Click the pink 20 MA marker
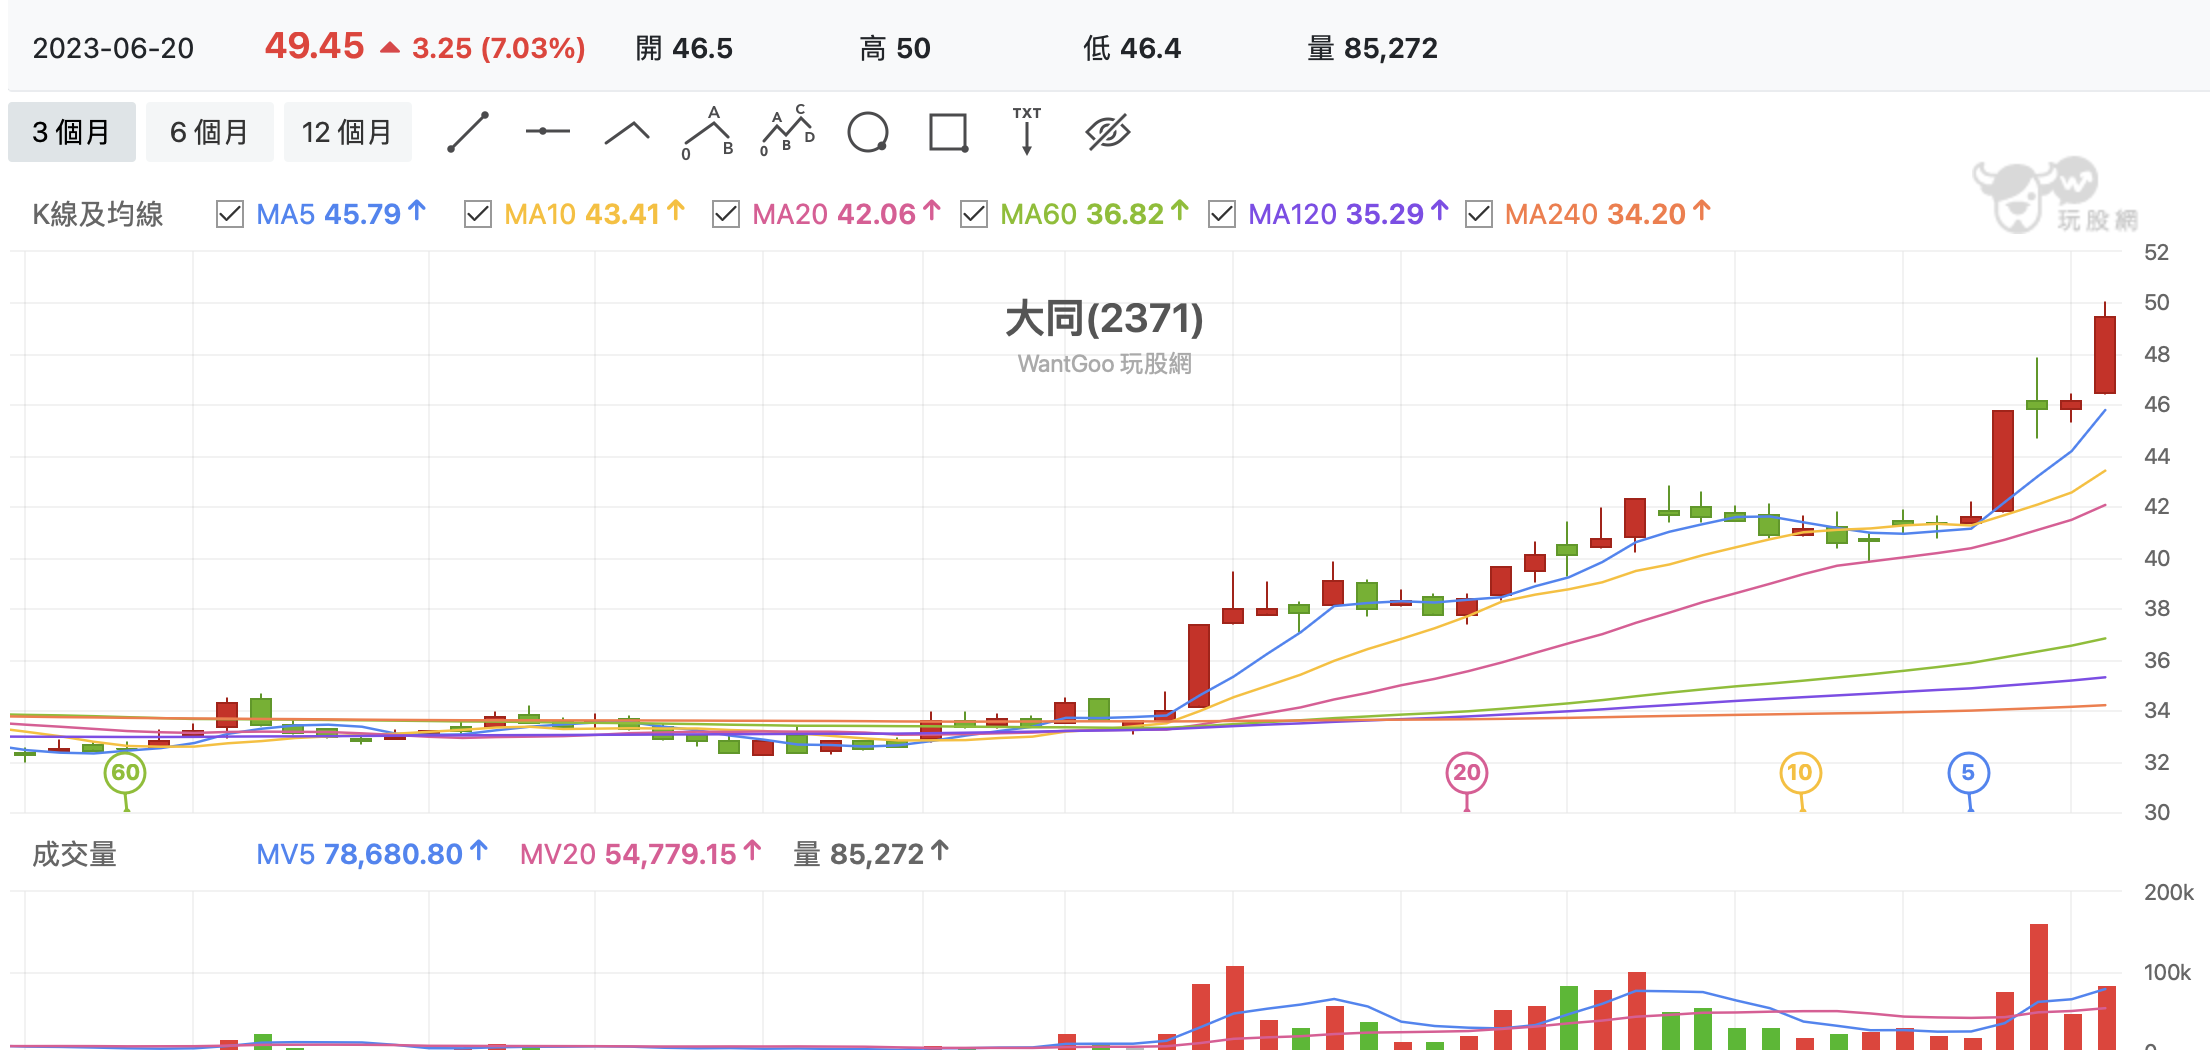 1467,772
